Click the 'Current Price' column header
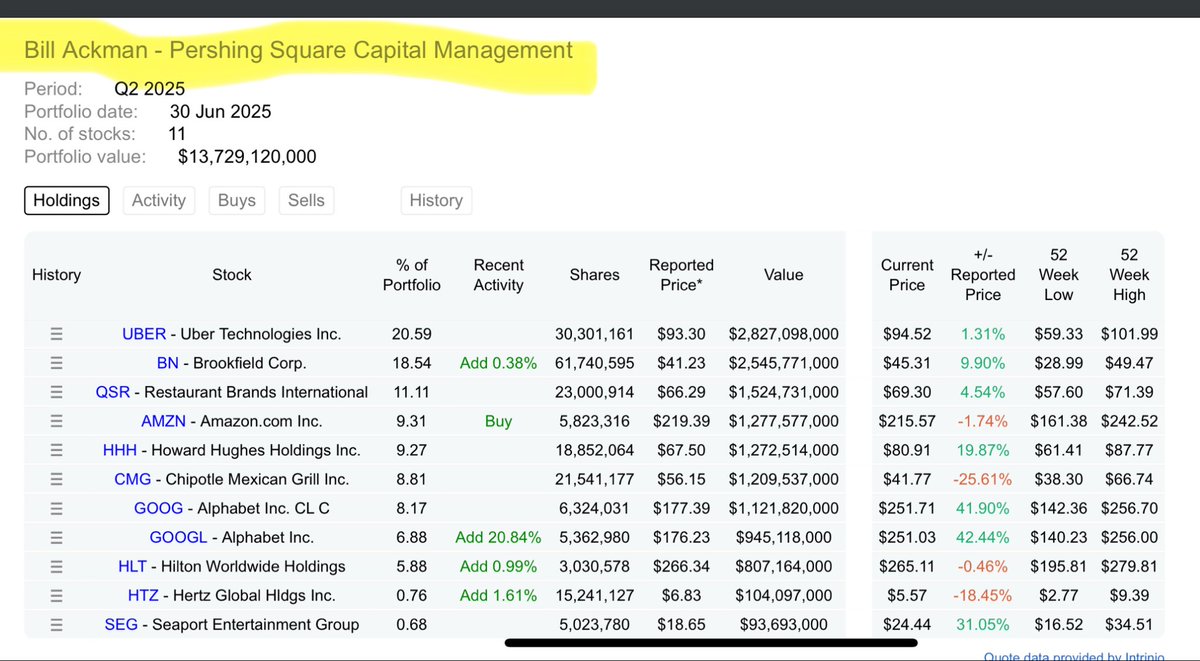1200x661 pixels. (x=907, y=275)
